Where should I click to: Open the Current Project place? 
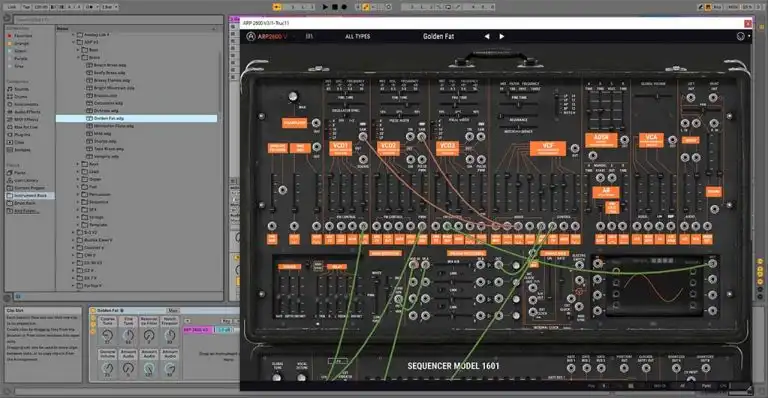(29, 188)
